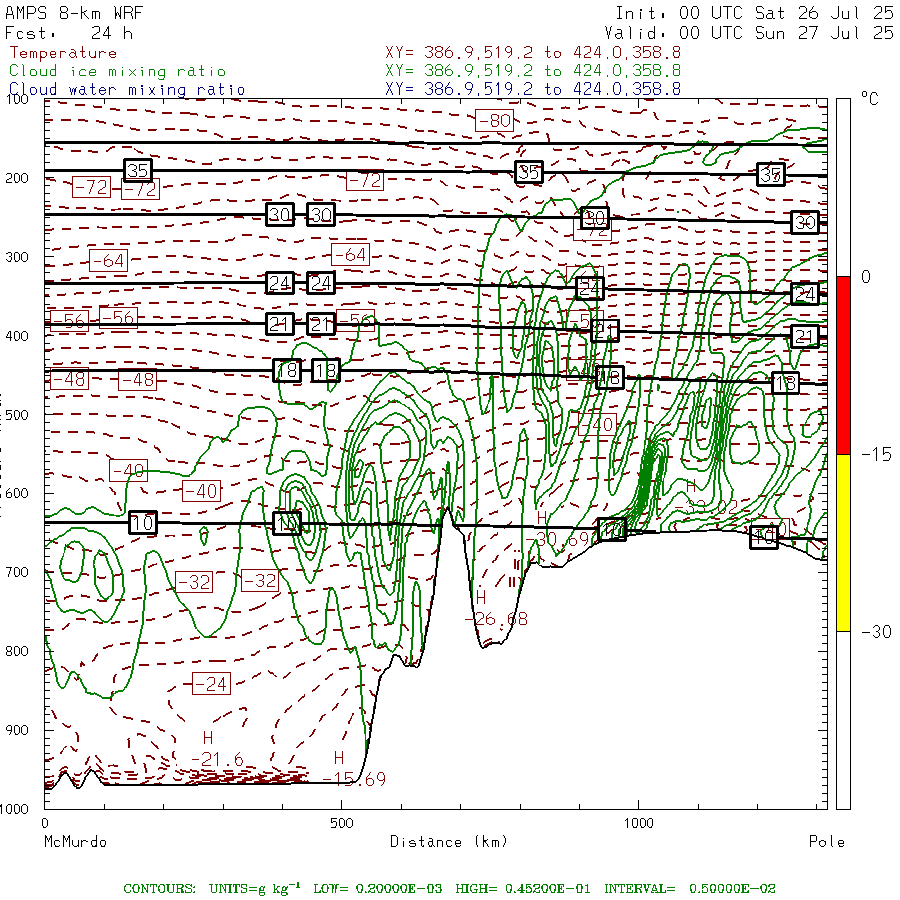Click the '-24' temperature contour label
Viewport: 900px width, 900px height.
pos(211,684)
